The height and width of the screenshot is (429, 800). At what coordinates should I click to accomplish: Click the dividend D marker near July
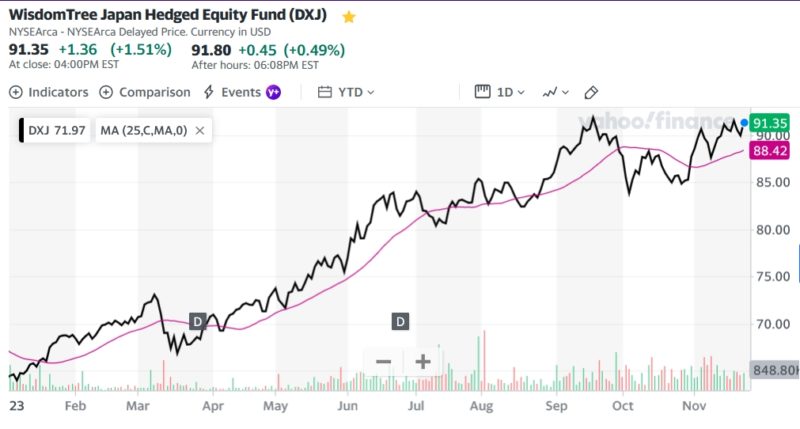[400, 321]
